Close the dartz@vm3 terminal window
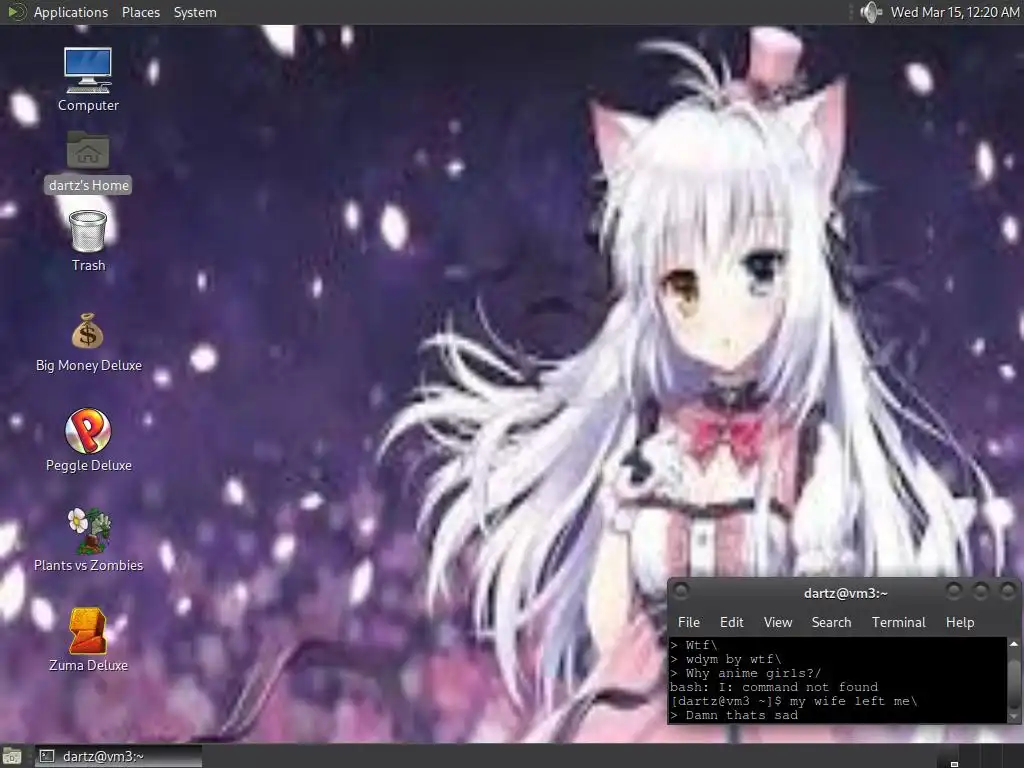The image size is (1024, 768). (1008, 592)
